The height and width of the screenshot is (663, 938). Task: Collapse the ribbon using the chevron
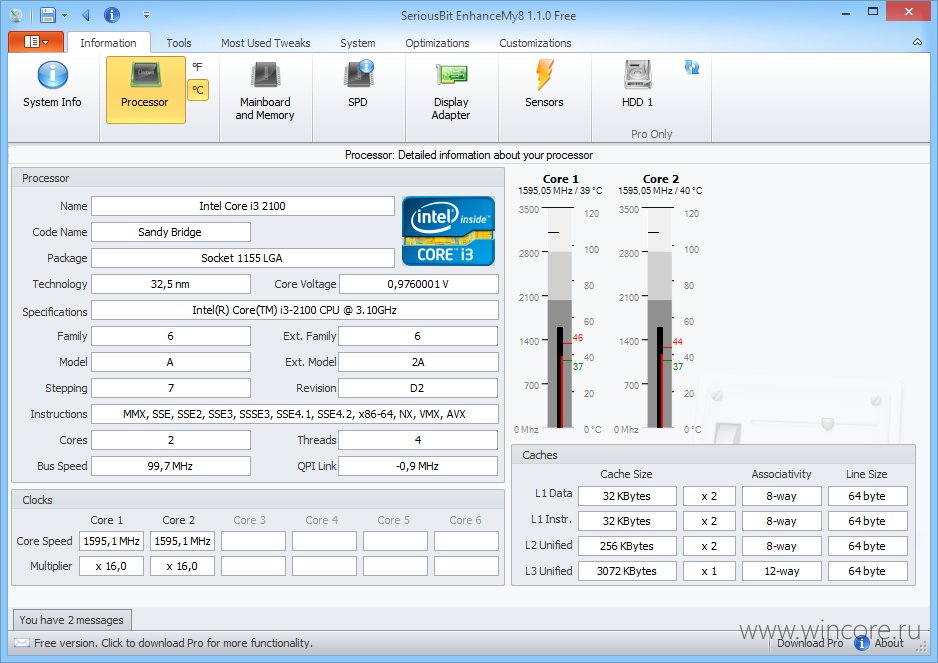917,42
